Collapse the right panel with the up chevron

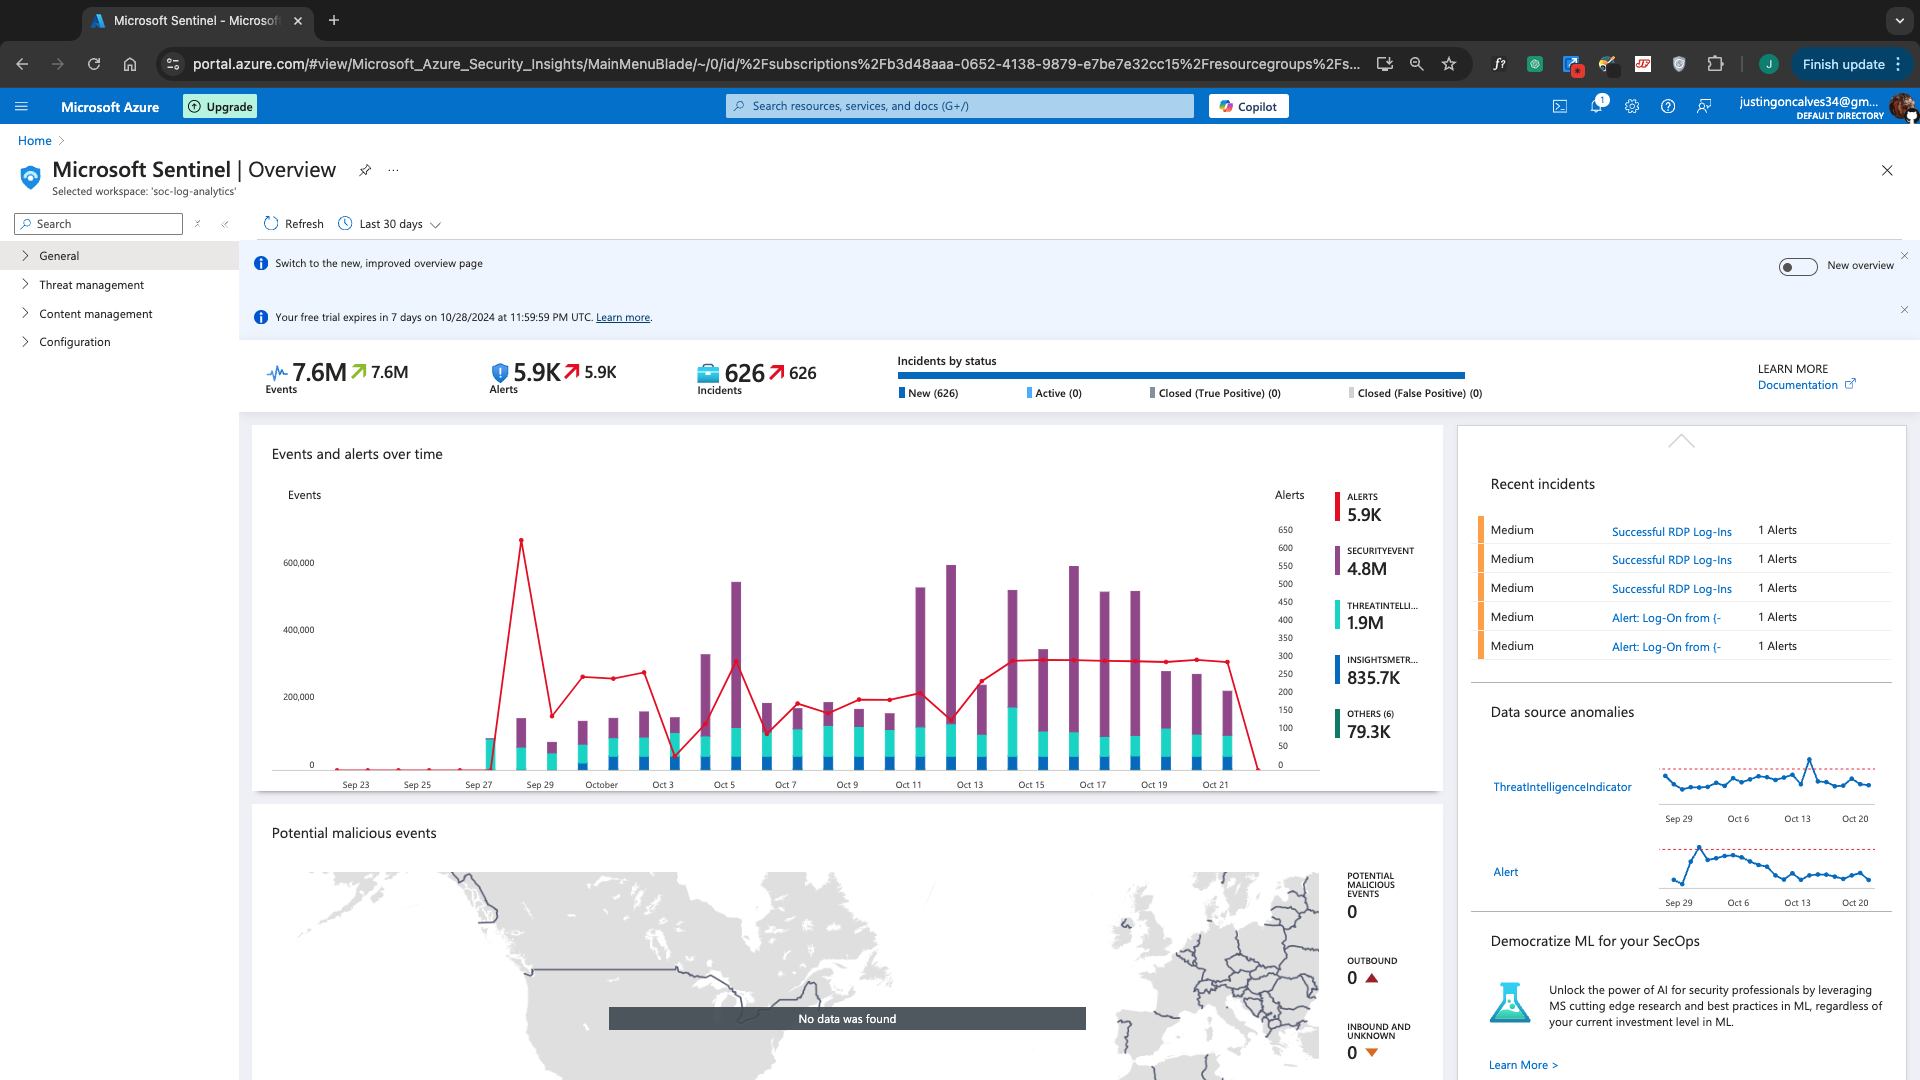pyautogui.click(x=1682, y=441)
